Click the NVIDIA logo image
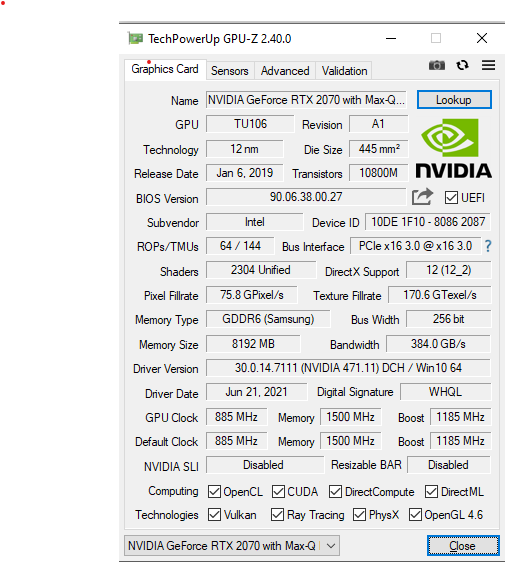Screen dimensions: 505x562 [x=453, y=148]
